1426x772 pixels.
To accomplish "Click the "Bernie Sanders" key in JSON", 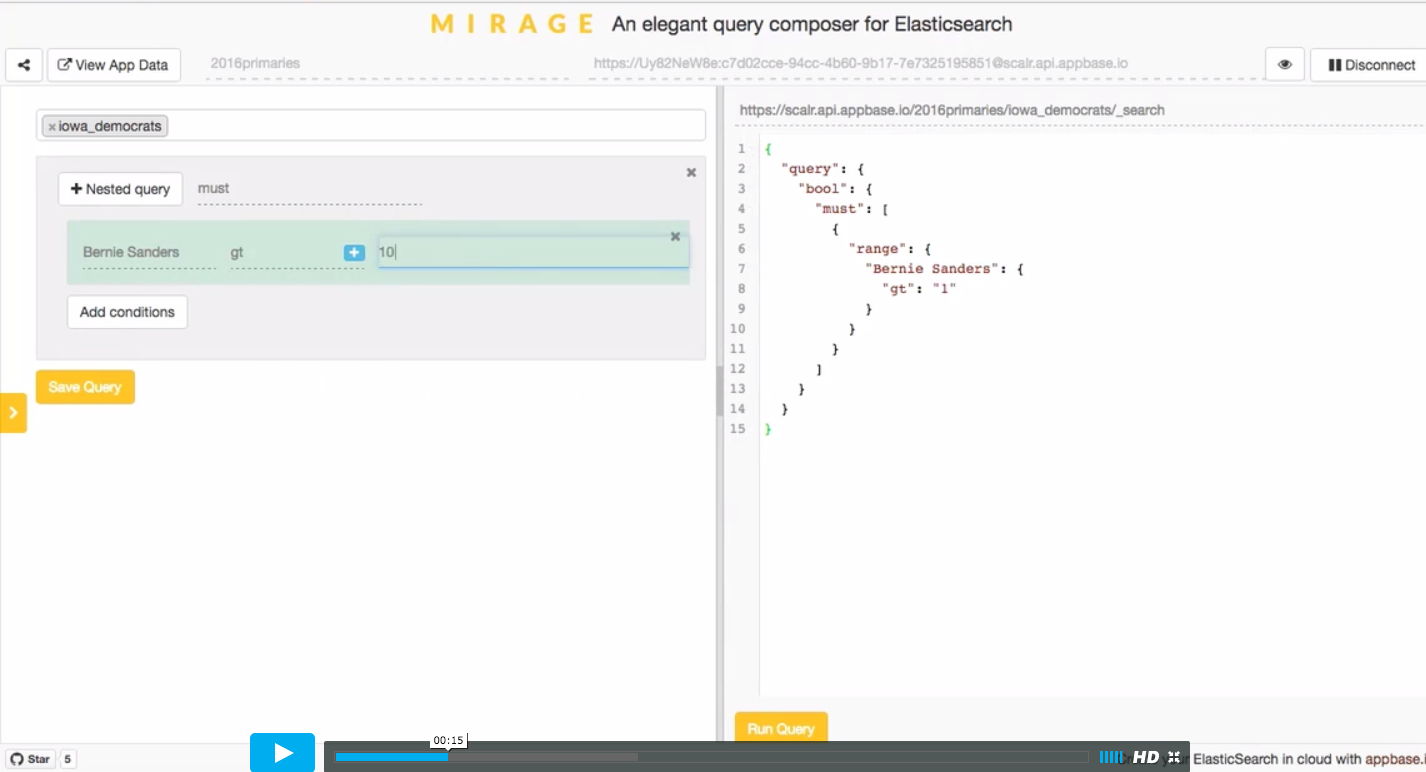I will pyautogui.click(x=931, y=269).
